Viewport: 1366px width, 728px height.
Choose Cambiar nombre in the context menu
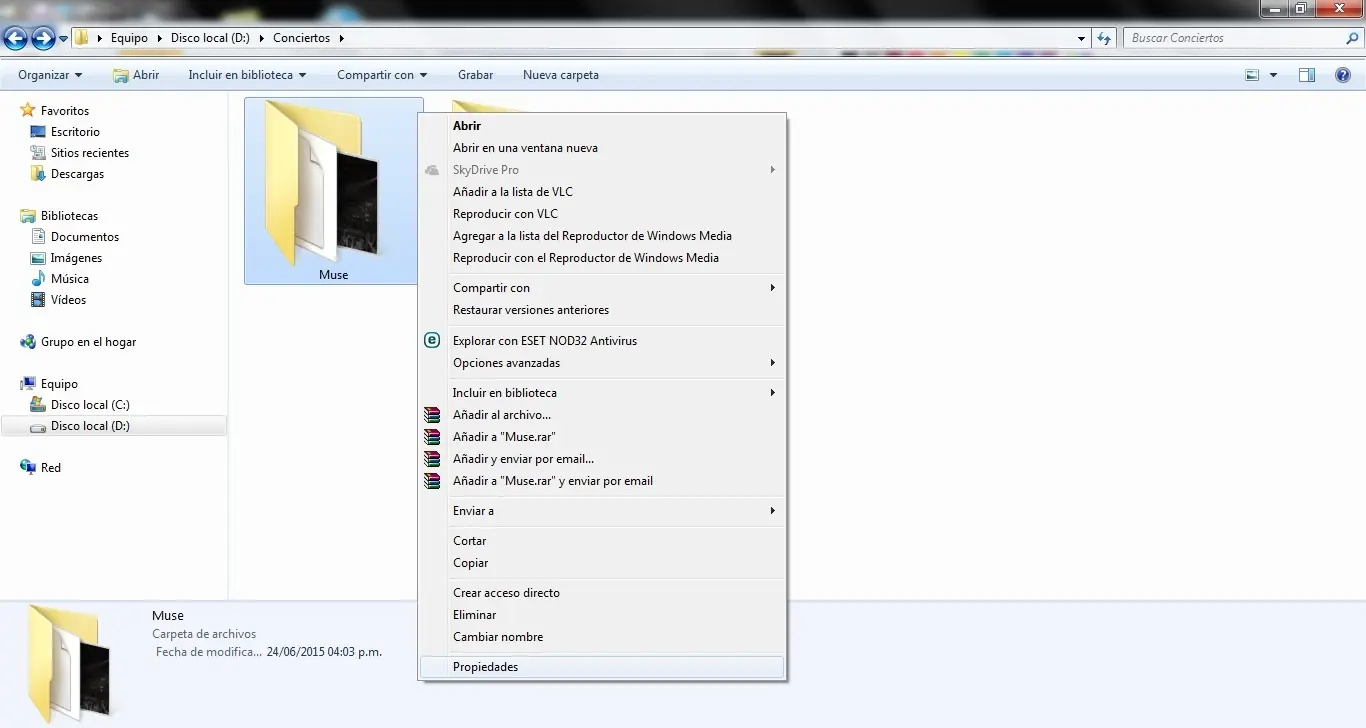tap(601, 637)
